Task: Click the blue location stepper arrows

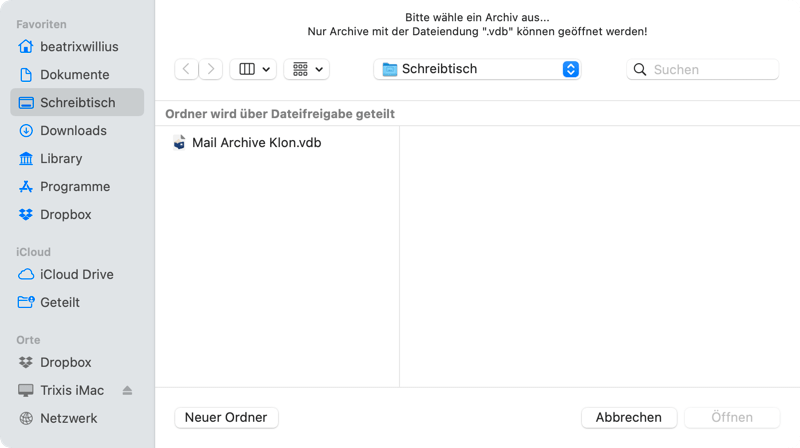Action: 570,69
